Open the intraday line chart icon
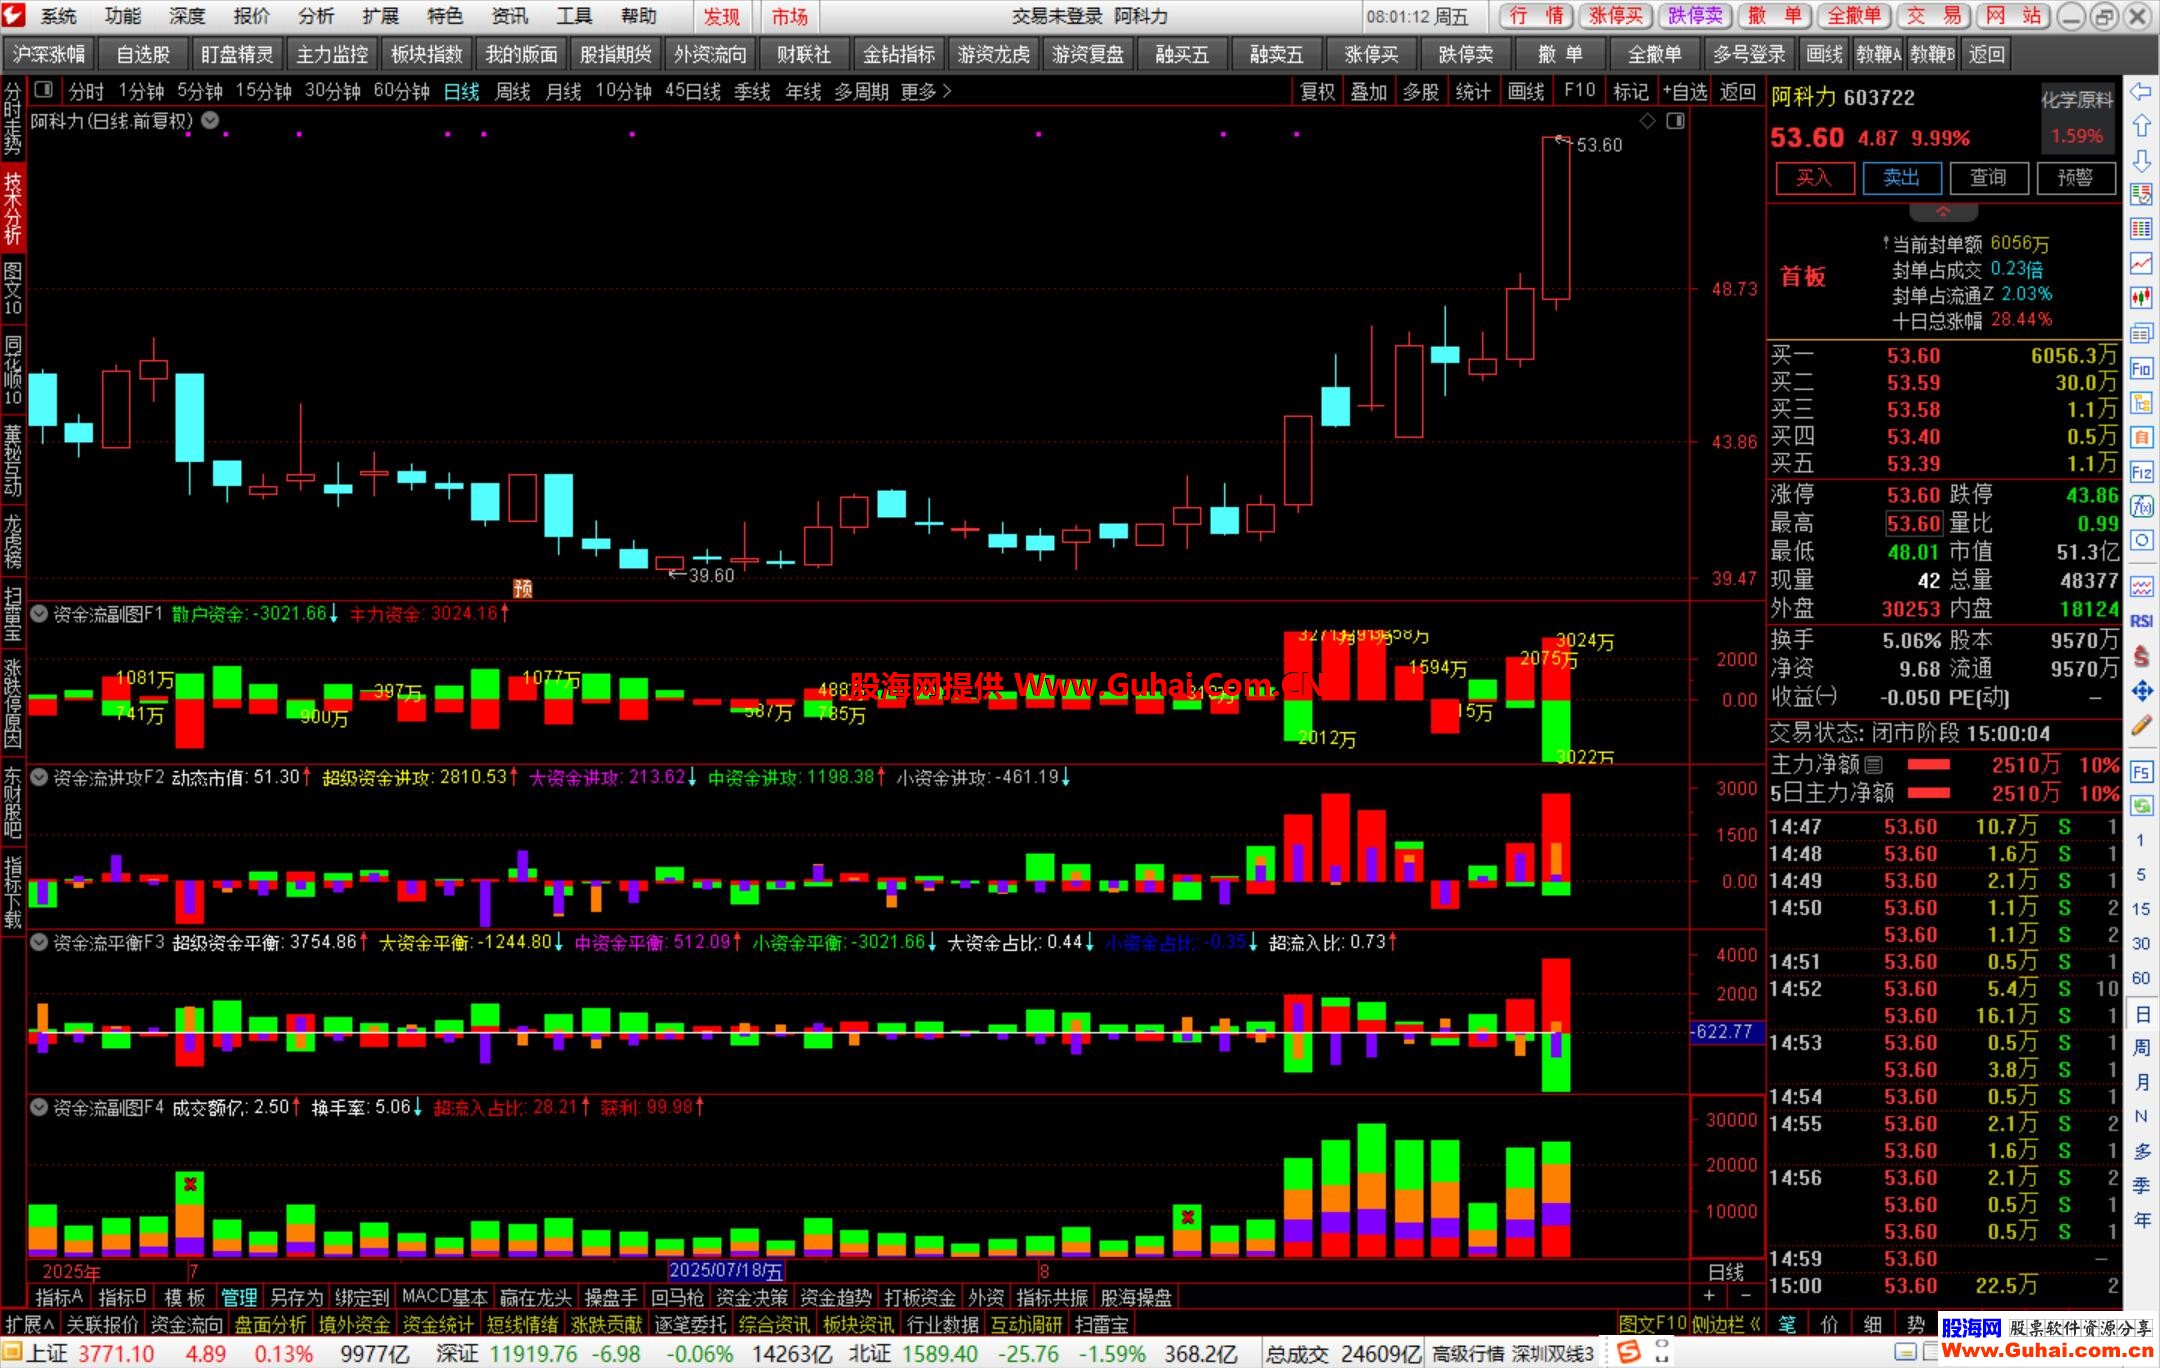Image resolution: width=2160 pixels, height=1368 pixels. 2141,263
